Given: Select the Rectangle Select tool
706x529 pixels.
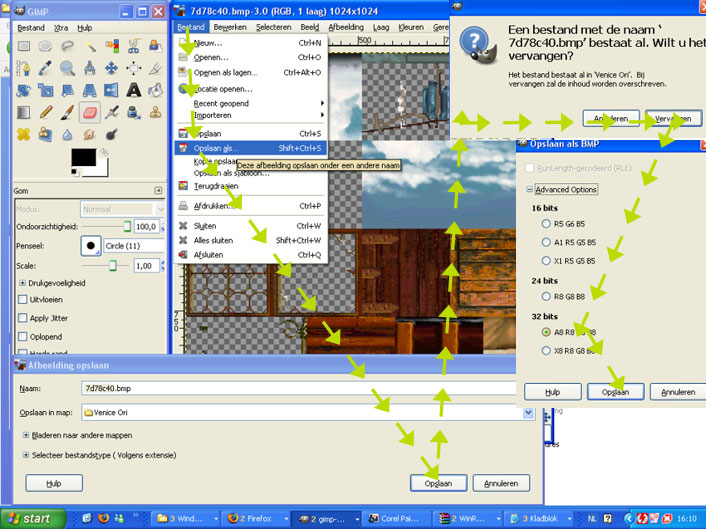Looking at the screenshot, I should [x=23, y=46].
